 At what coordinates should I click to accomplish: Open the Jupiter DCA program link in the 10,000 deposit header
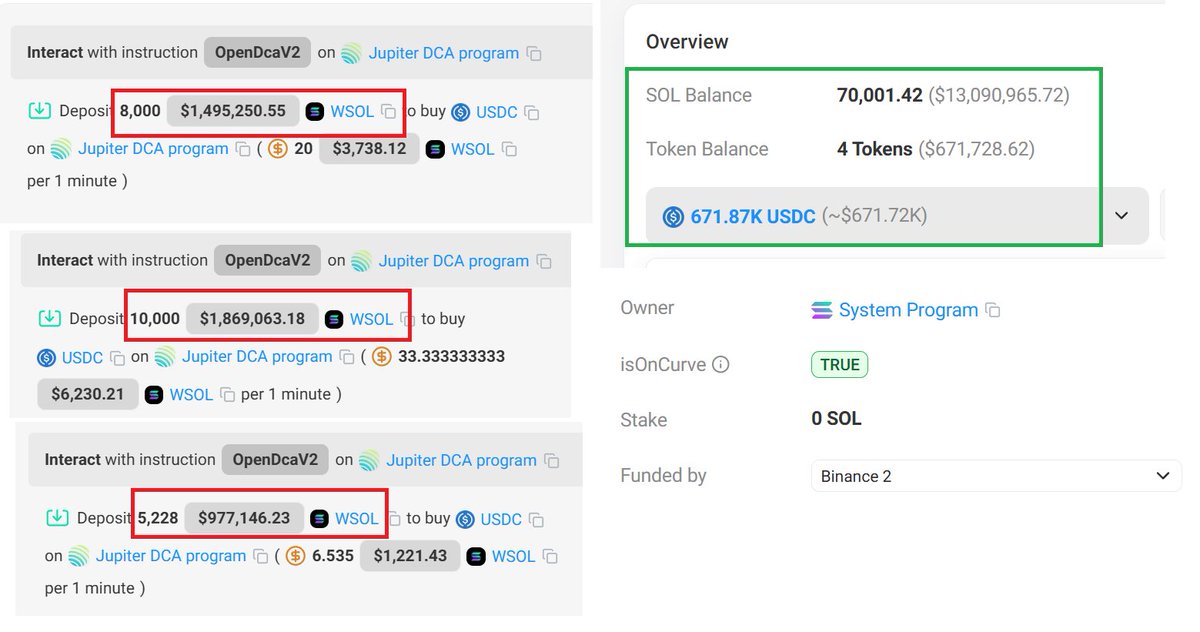453,261
